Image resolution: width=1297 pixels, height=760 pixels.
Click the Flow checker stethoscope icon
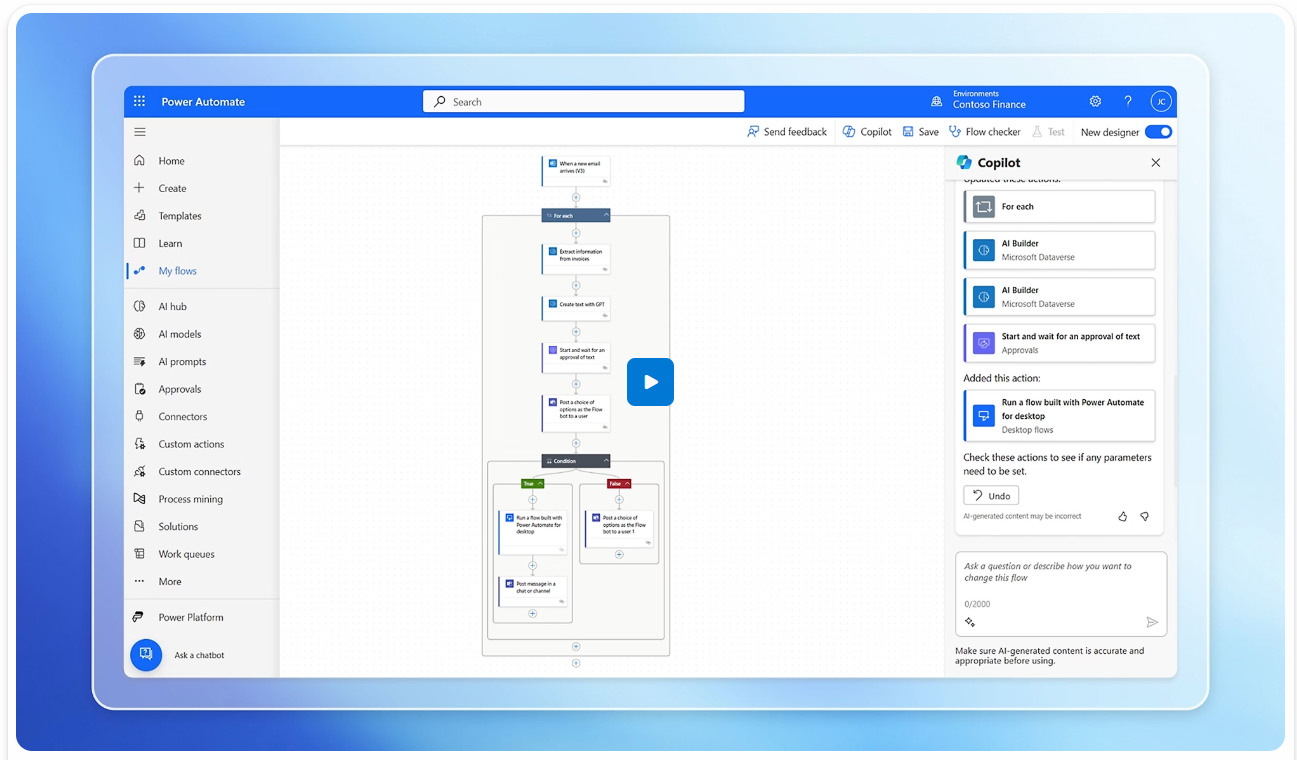955,131
